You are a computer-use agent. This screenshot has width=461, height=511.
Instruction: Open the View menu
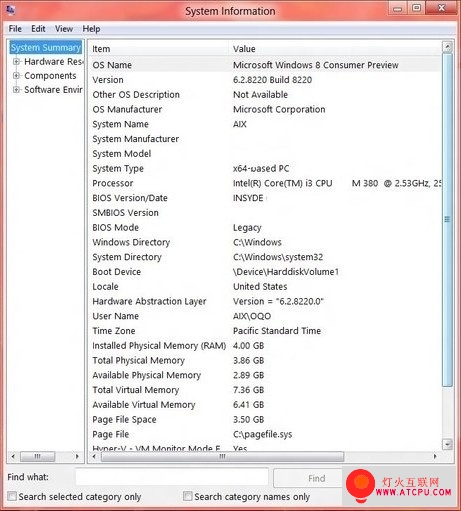point(64,29)
